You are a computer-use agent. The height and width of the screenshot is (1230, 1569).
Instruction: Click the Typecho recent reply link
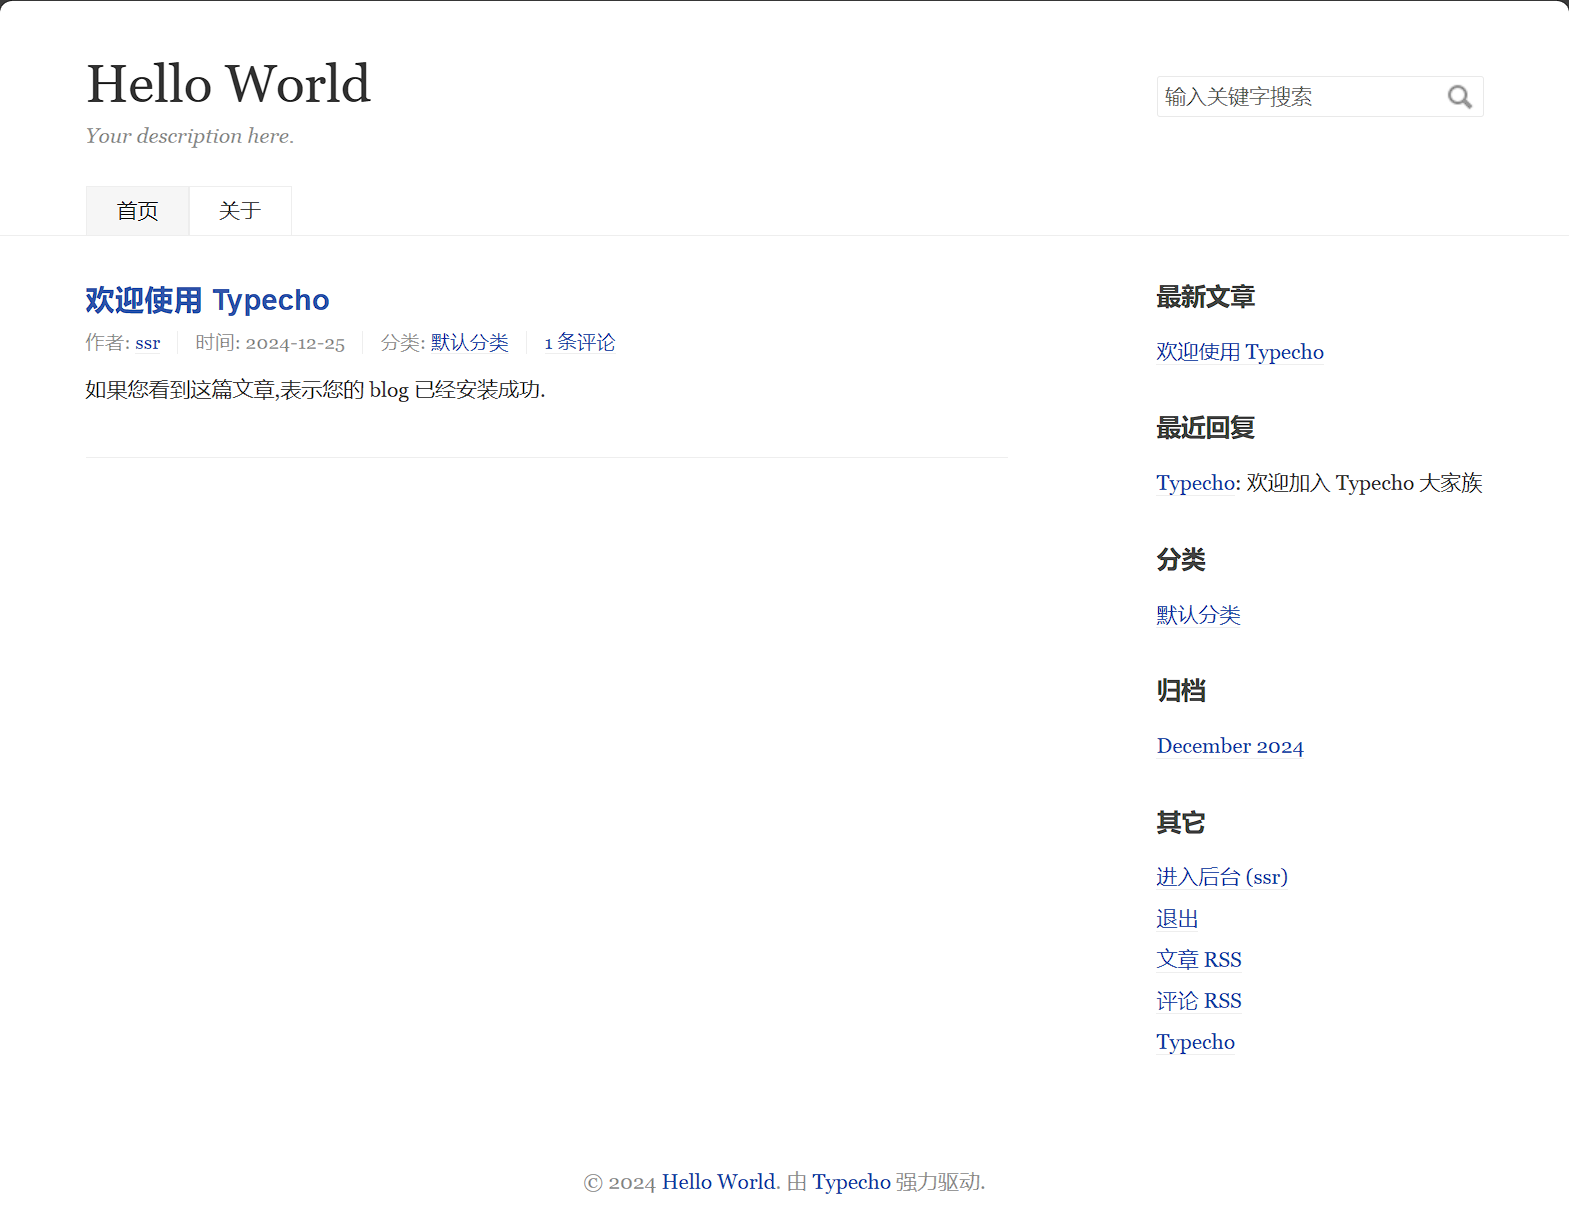click(1196, 483)
